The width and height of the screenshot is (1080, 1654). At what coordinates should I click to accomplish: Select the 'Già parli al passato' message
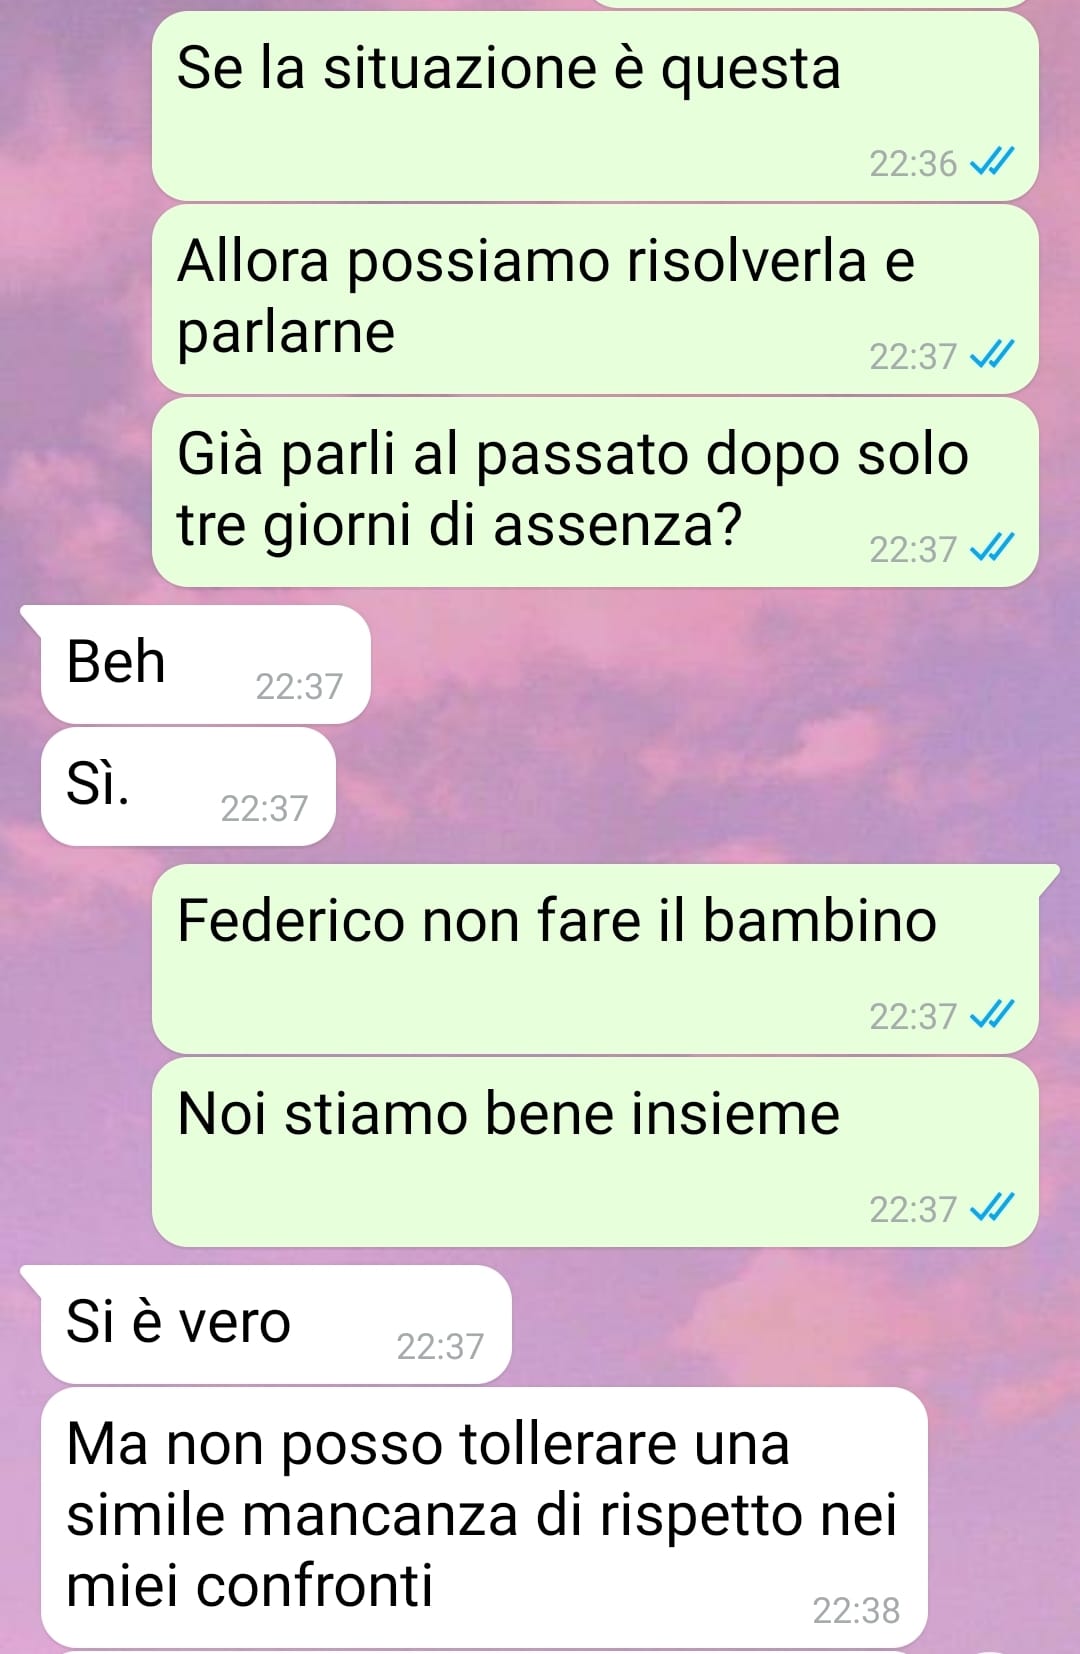click(595, 492)
